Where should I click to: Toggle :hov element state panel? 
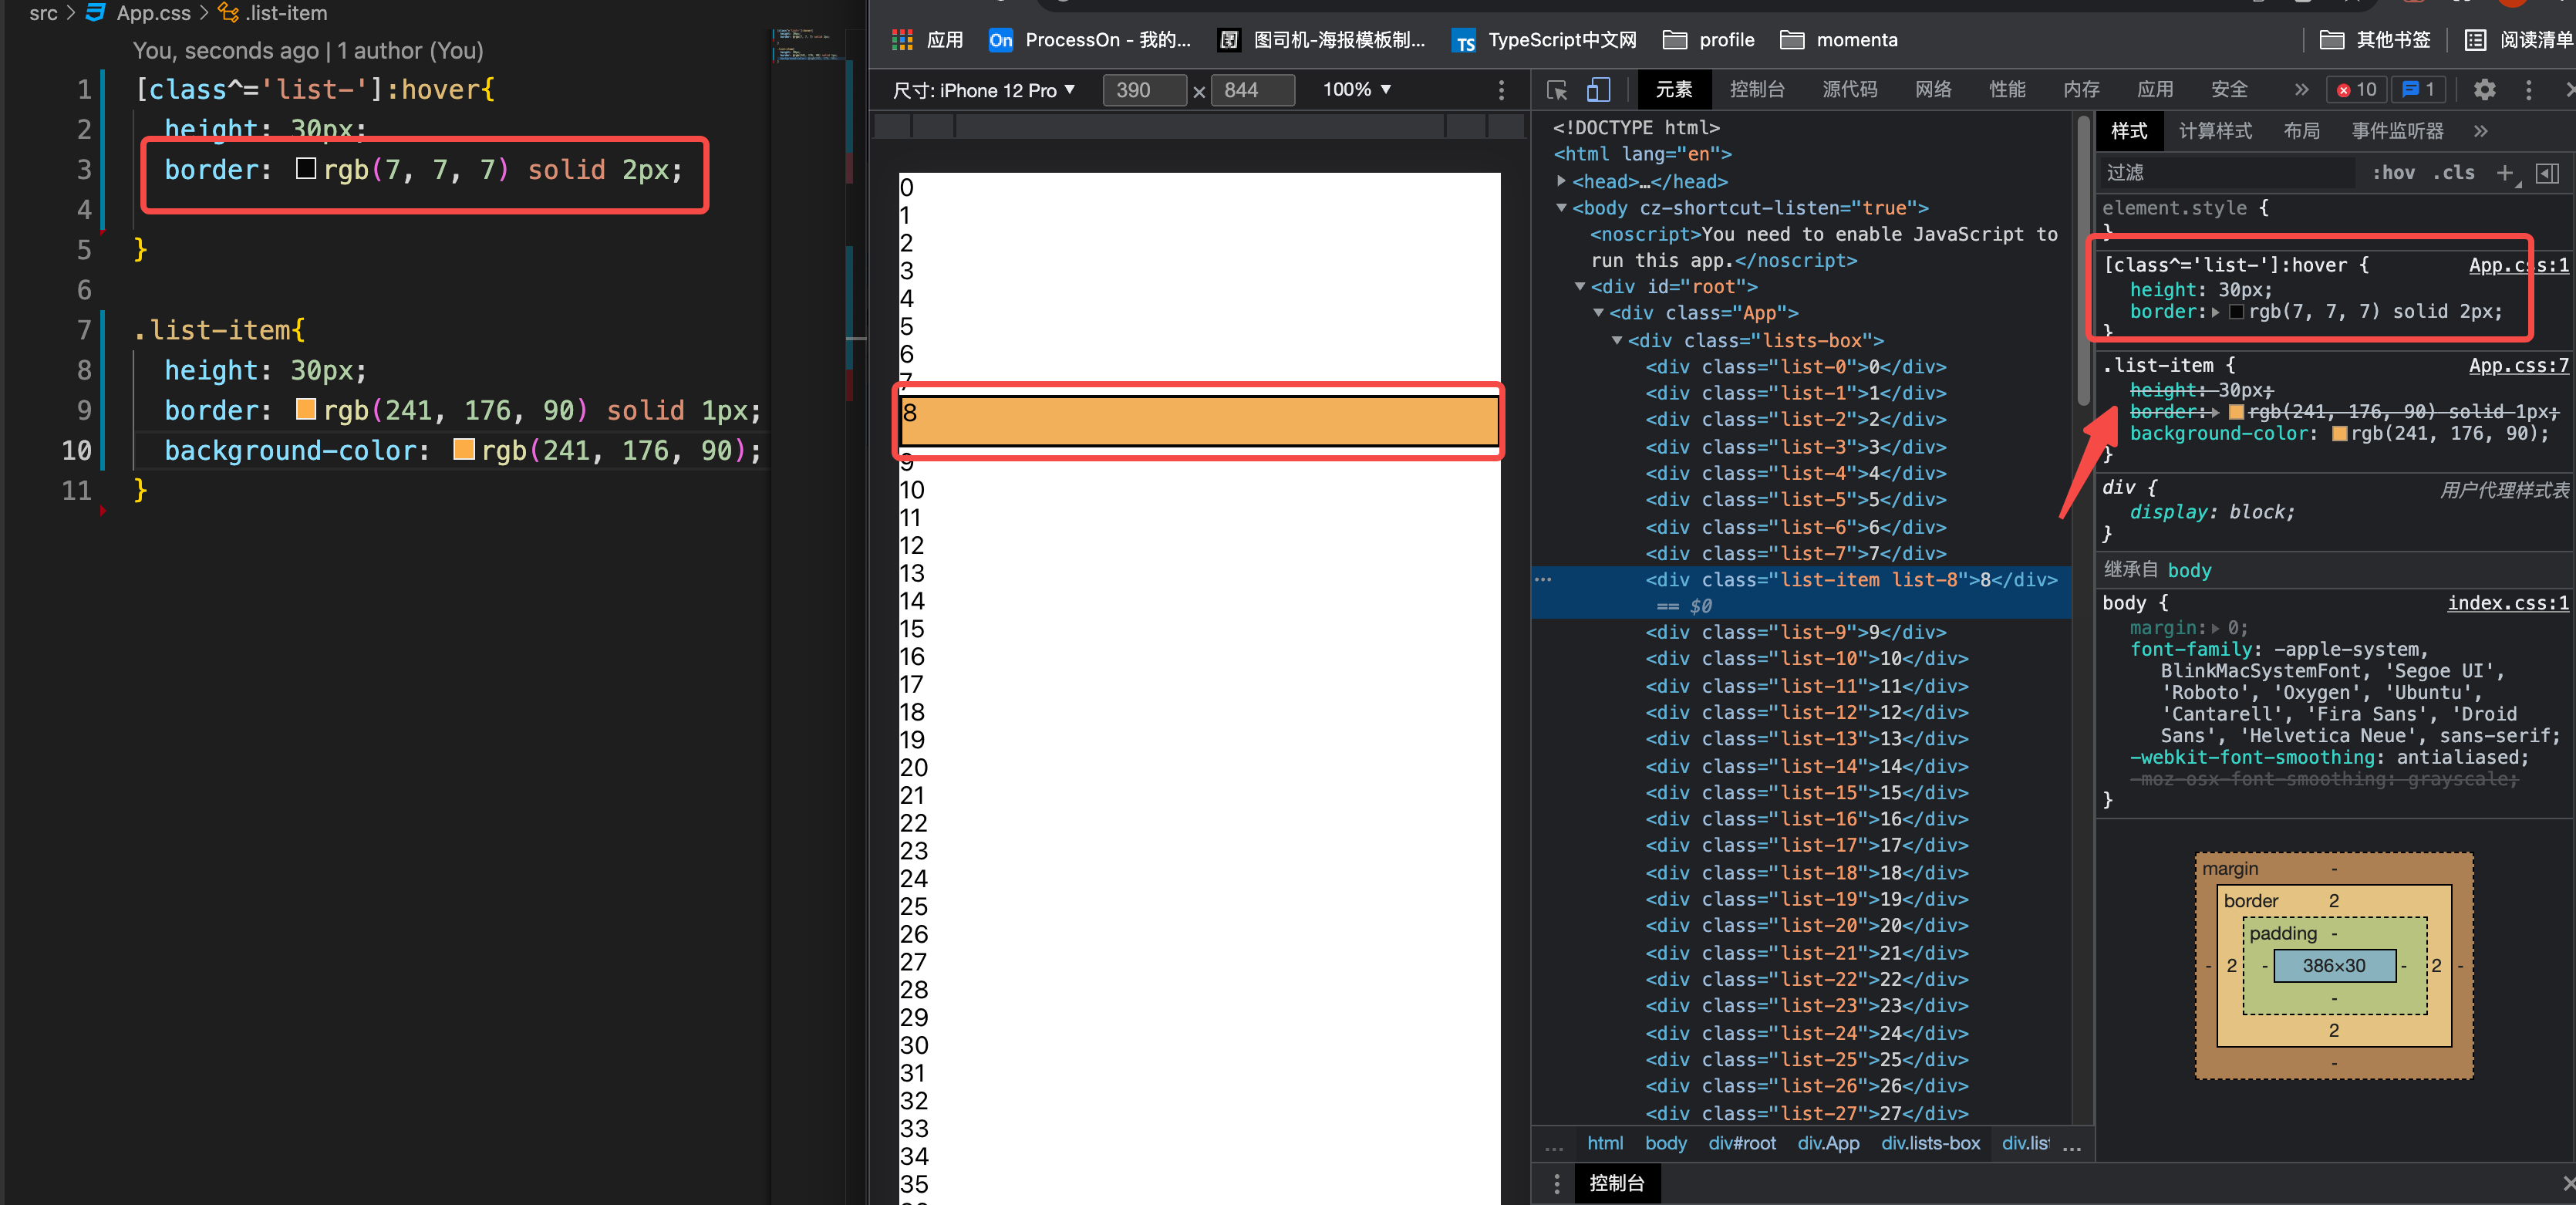click(2393, 173)
